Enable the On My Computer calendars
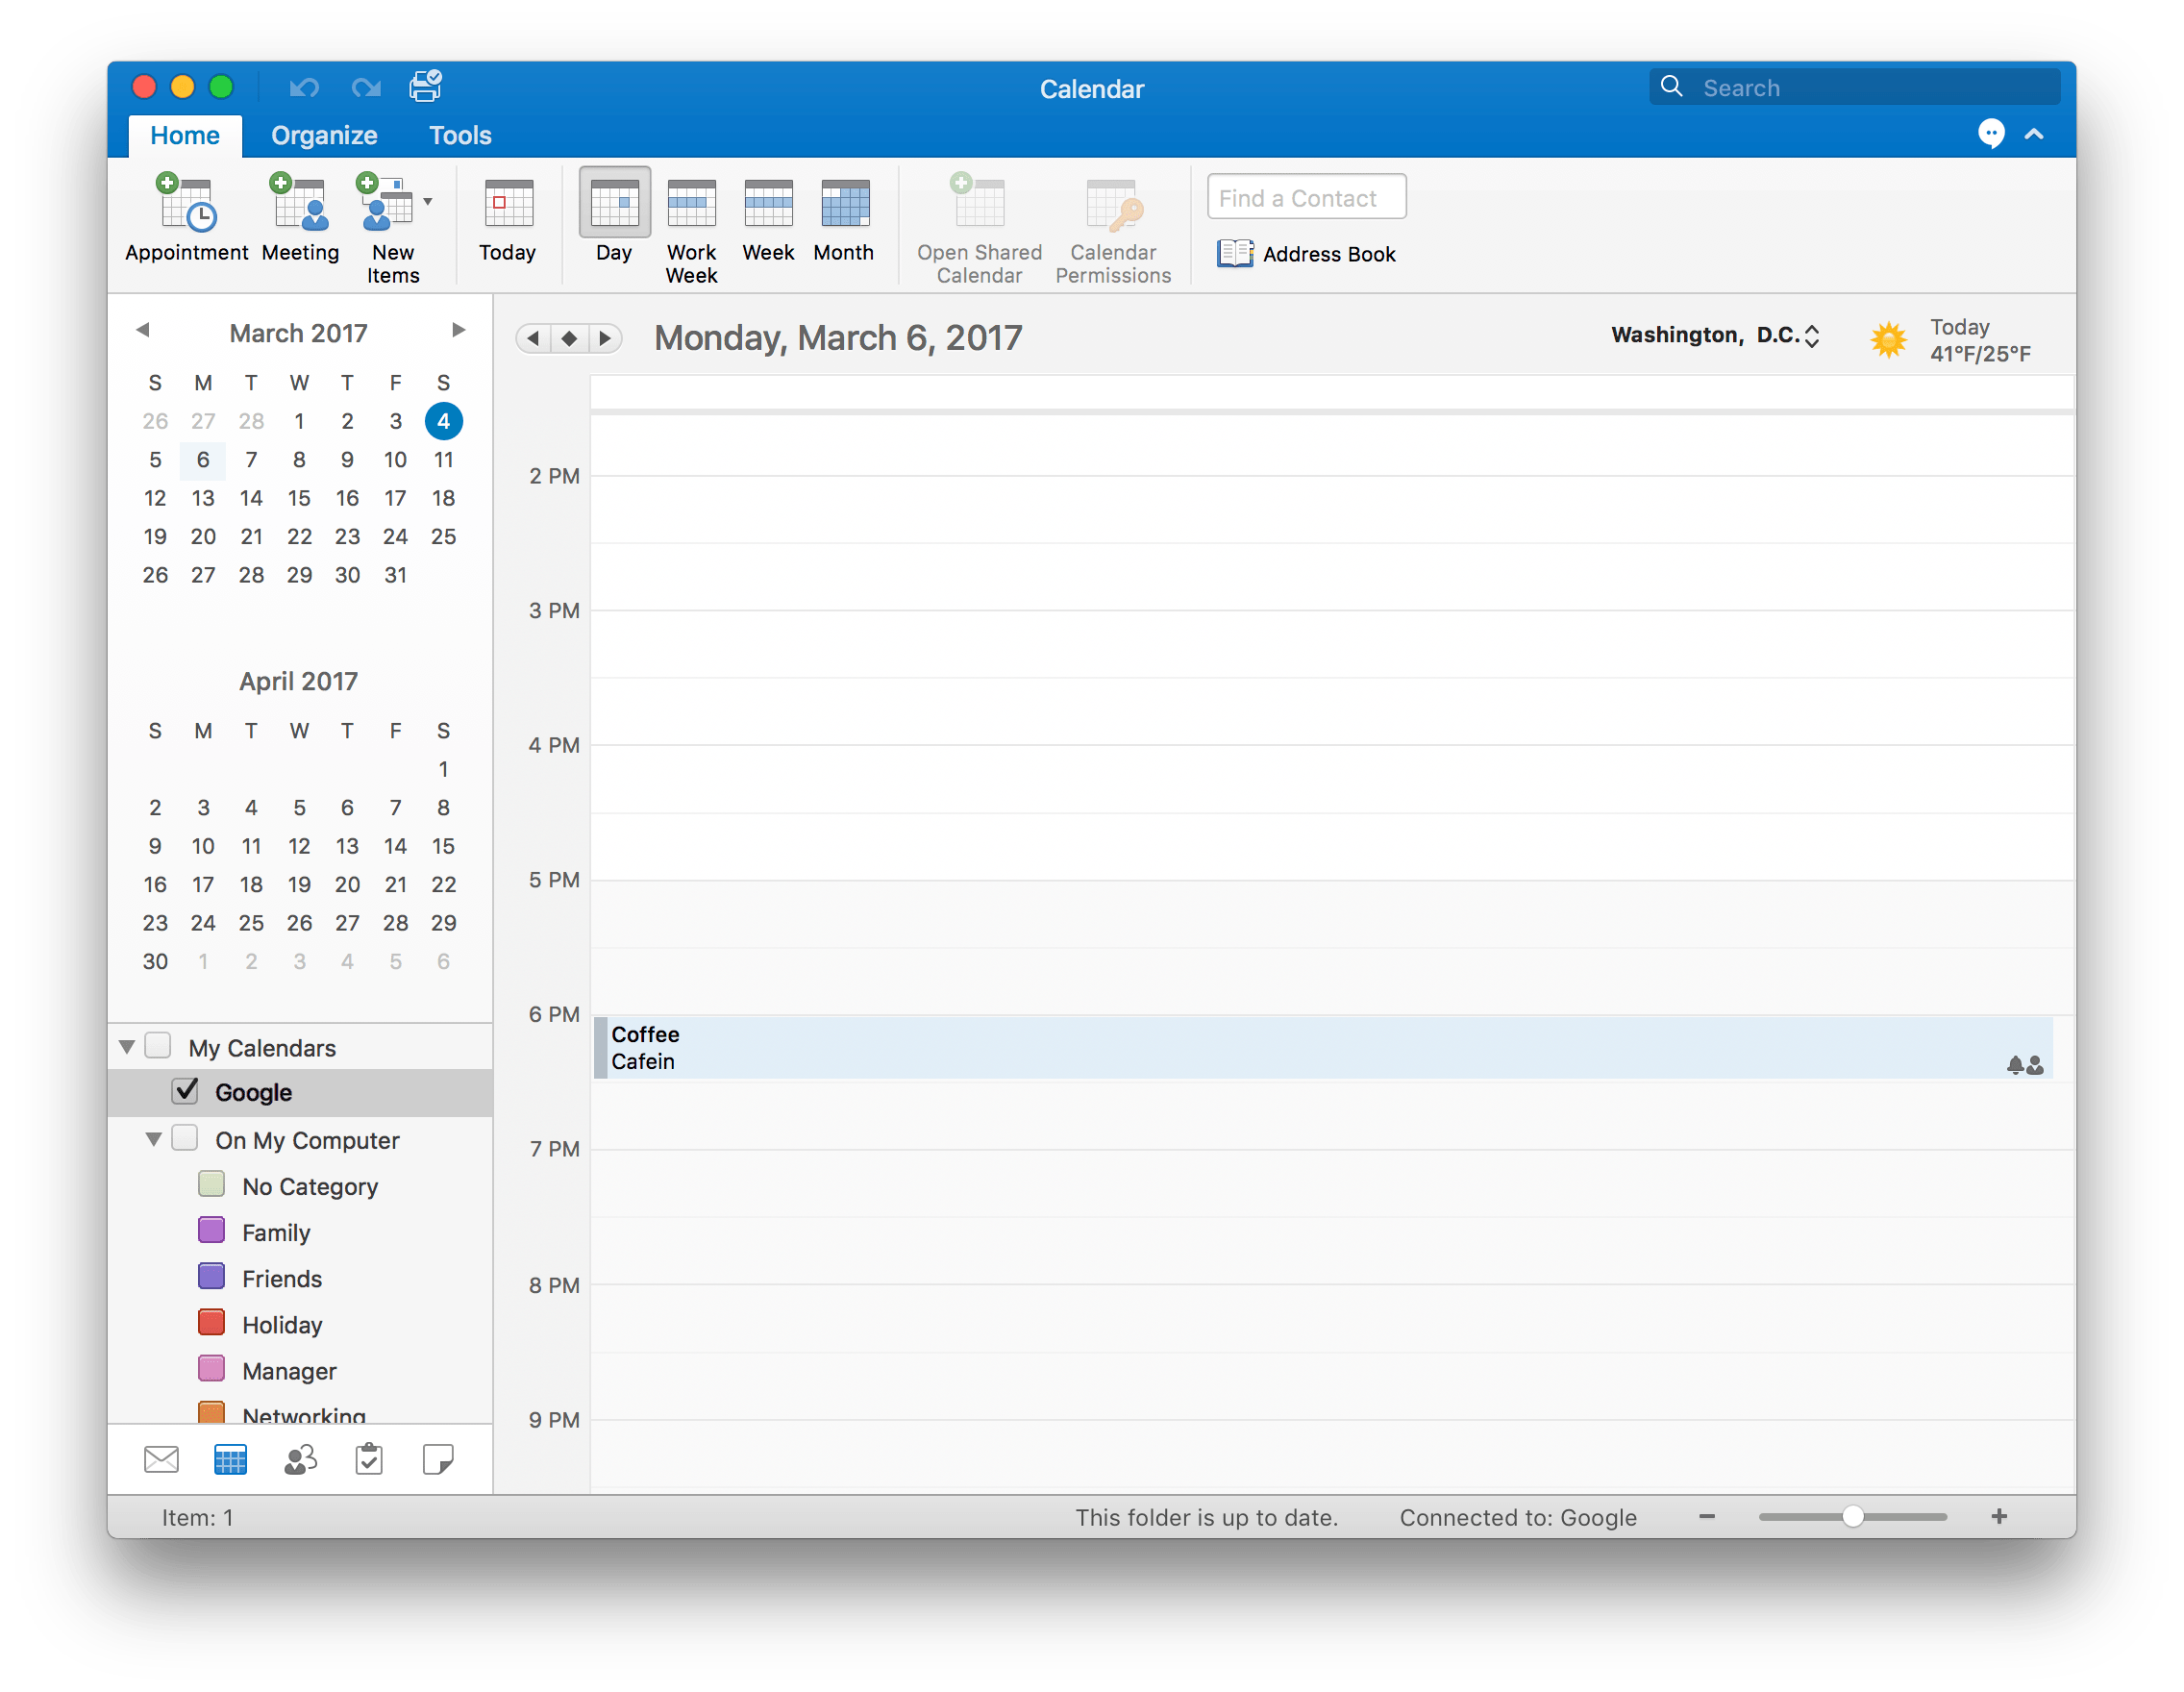This screenshot has width=2184, height=1692. point(186,1139)
